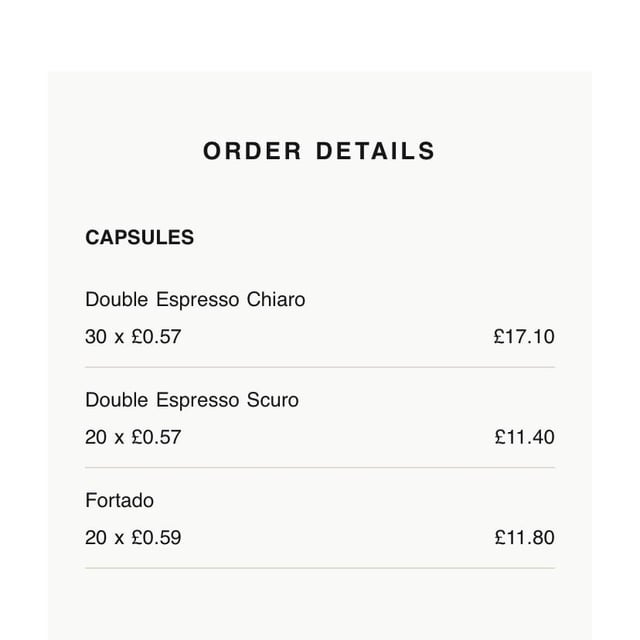Screen dimensions: 640x640
Task: Select the Double Espresso Chiaro product name
Action: [195, 299]
